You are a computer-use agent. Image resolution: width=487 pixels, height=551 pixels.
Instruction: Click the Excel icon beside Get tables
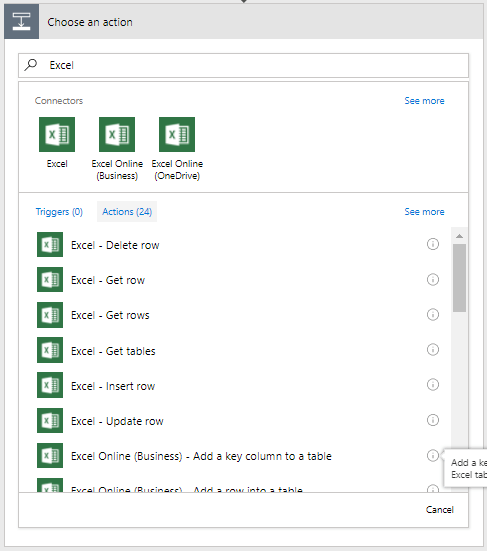[50, 350]
